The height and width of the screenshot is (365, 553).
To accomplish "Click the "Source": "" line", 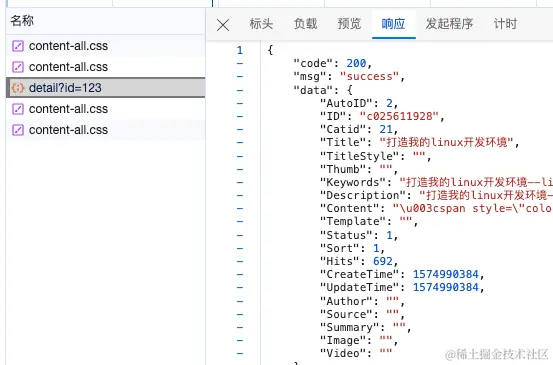I will (x=362, y=314).
